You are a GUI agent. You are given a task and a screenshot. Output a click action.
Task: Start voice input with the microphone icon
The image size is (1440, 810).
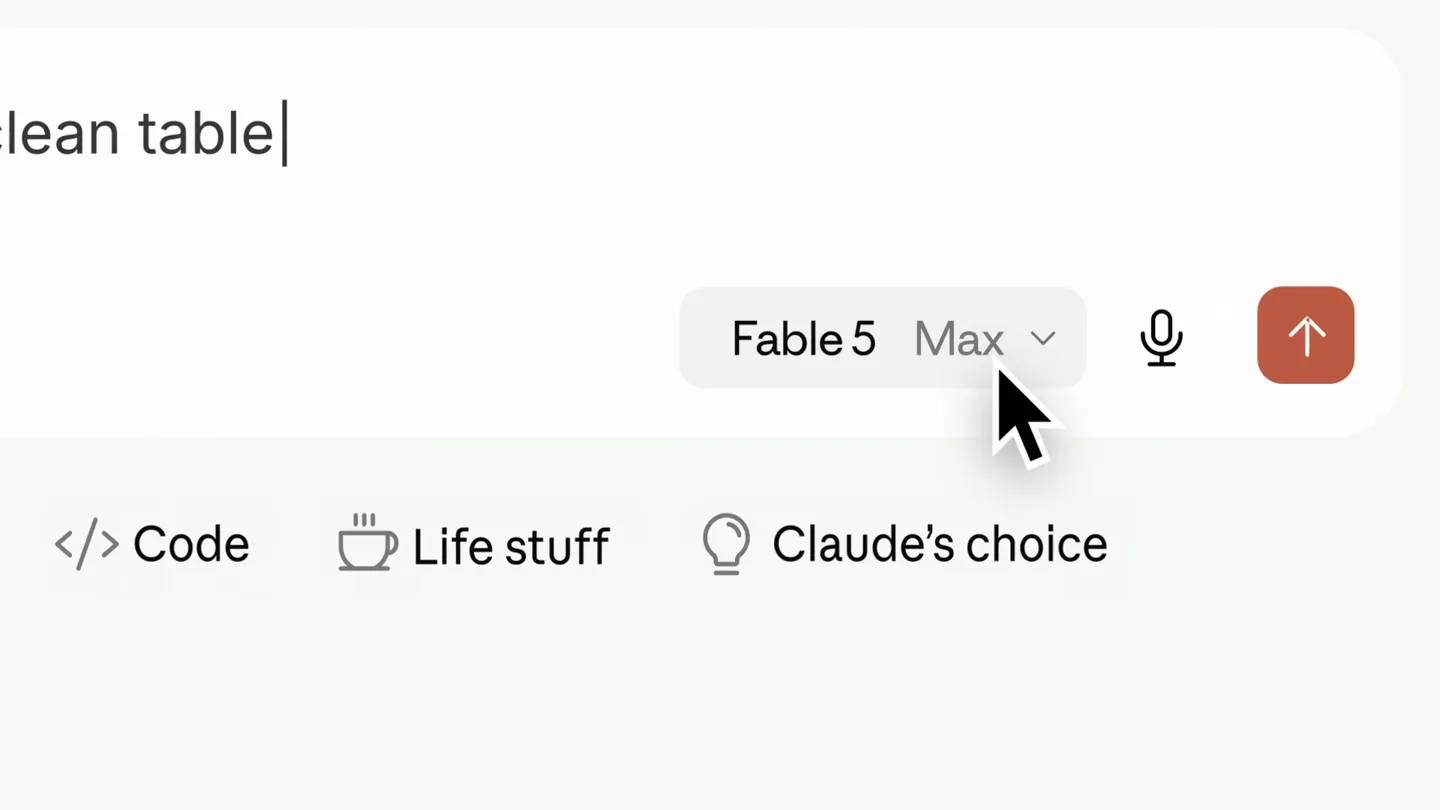[1161, 338]
